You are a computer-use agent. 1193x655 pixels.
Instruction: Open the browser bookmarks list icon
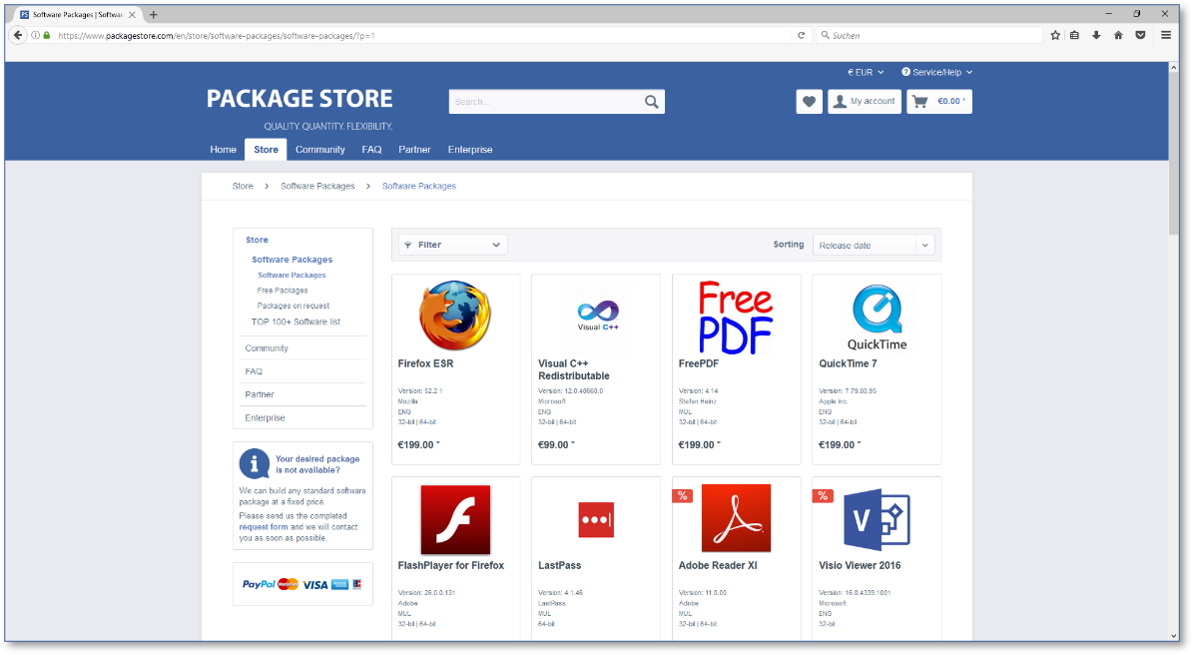[1074, 35]
